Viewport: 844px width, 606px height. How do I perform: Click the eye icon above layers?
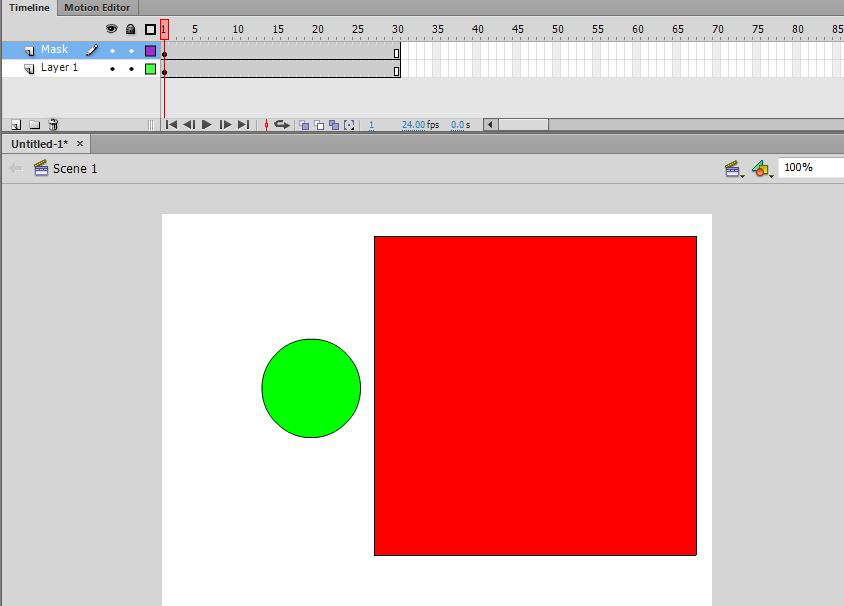click(x=111, y=29)
